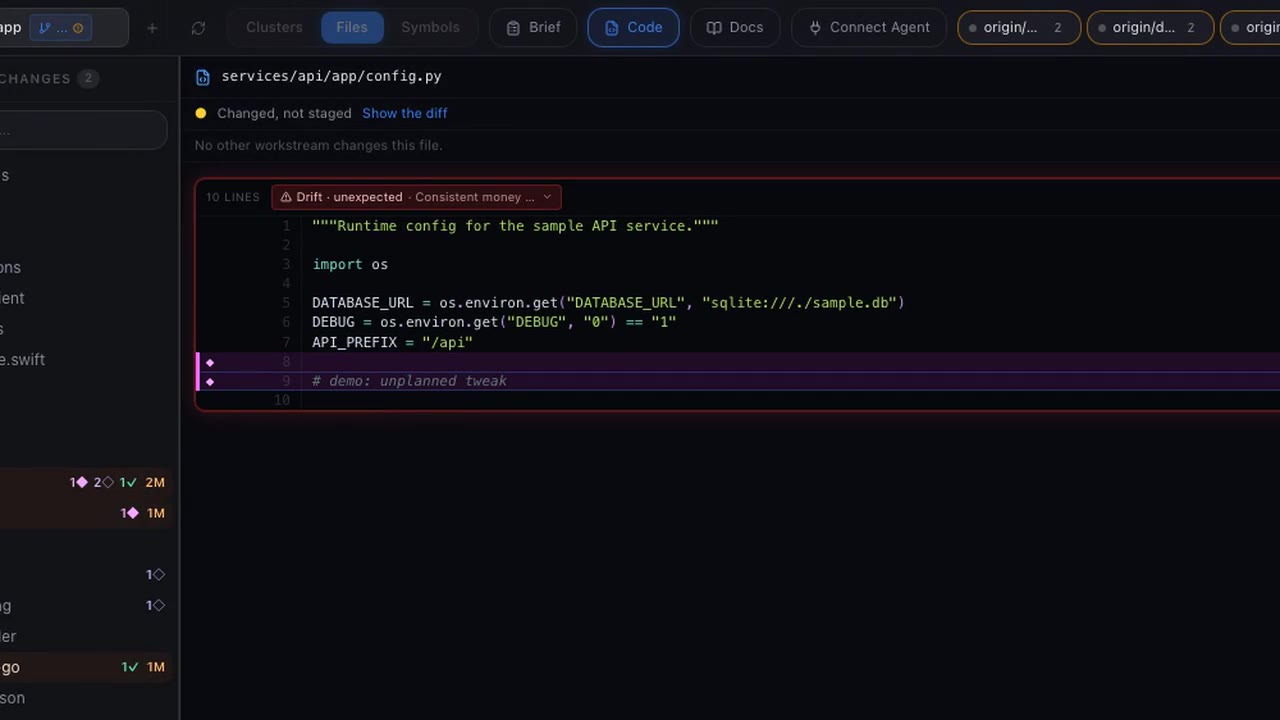Select the sidebar row ending in .swift
This screenshot has width=1280, height=720.
(85, 360)
